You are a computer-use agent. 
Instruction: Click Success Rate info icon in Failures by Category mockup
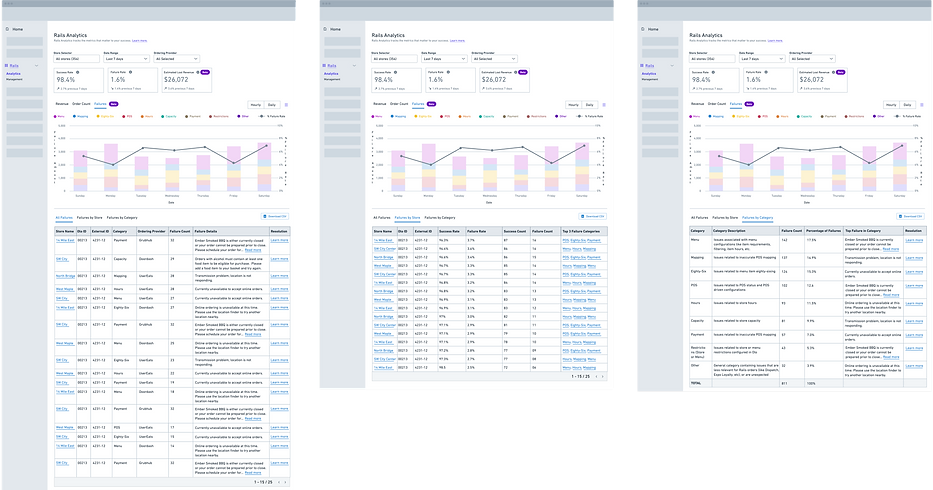(713, 72)
